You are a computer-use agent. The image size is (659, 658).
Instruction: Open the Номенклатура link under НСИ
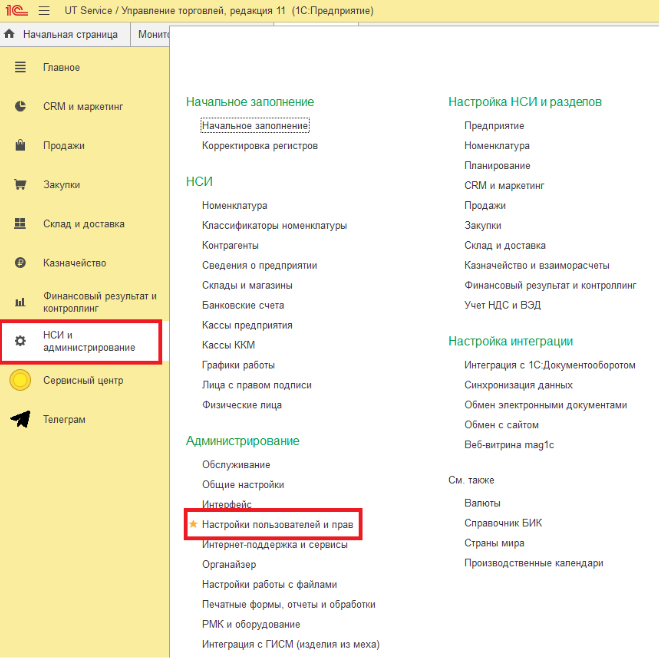pyautogui.click(x=234, y=205)
